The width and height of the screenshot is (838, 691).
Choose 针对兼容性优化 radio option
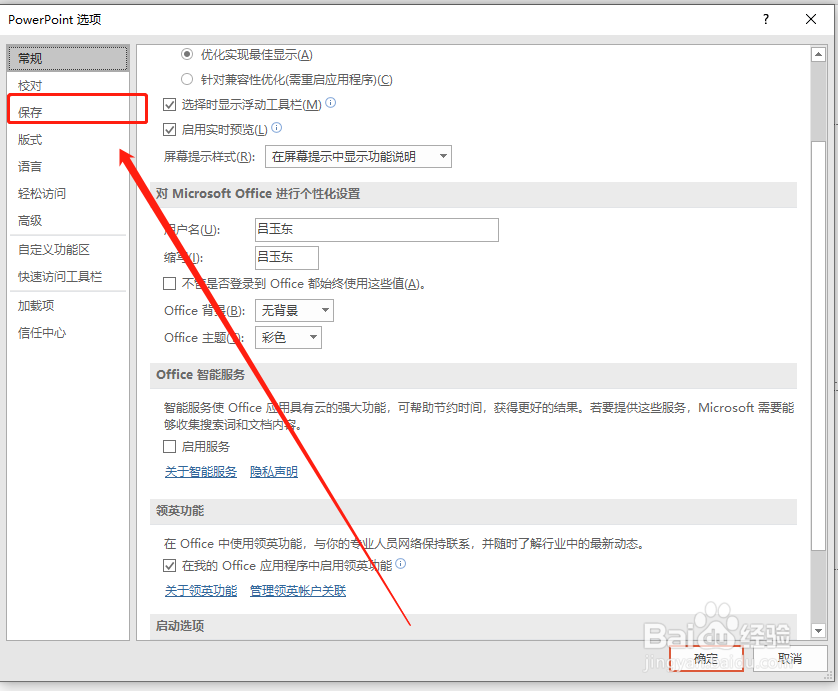coord(187,80)
